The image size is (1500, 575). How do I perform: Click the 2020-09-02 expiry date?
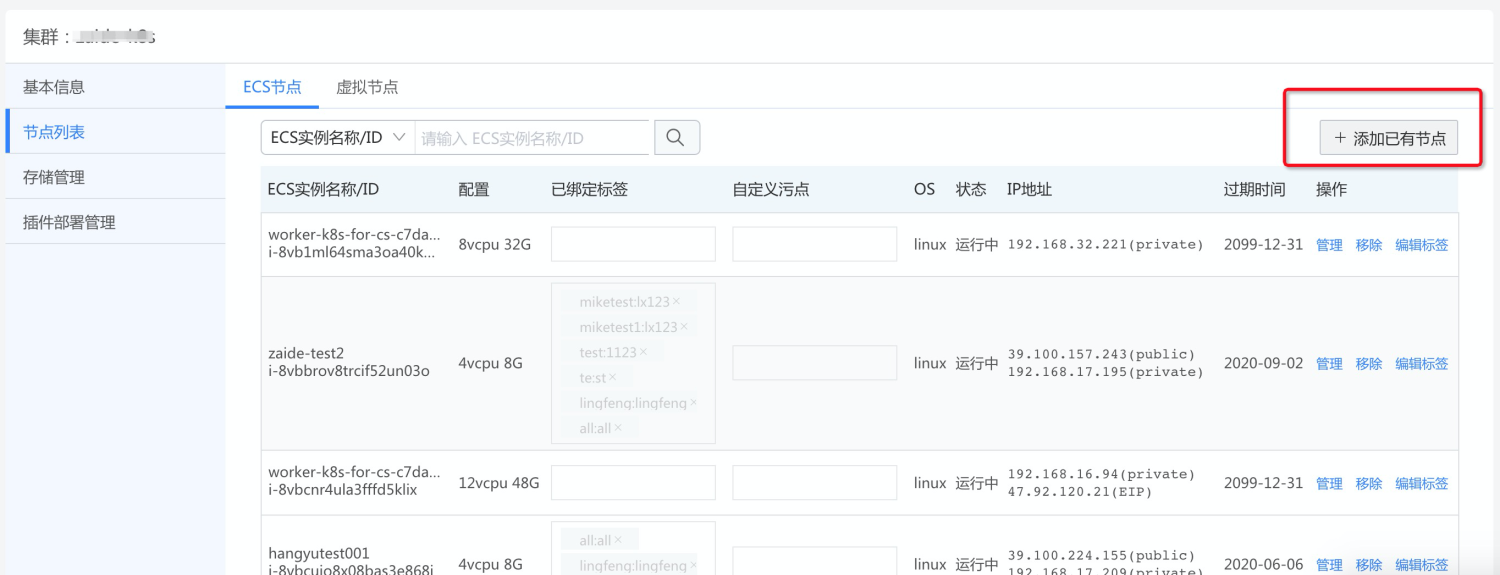pyautogui.click(x=1263, y=363)
